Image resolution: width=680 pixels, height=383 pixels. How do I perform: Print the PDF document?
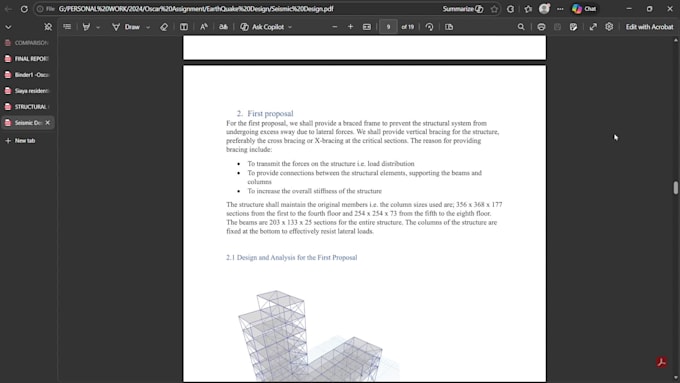[x=541, y=27]
